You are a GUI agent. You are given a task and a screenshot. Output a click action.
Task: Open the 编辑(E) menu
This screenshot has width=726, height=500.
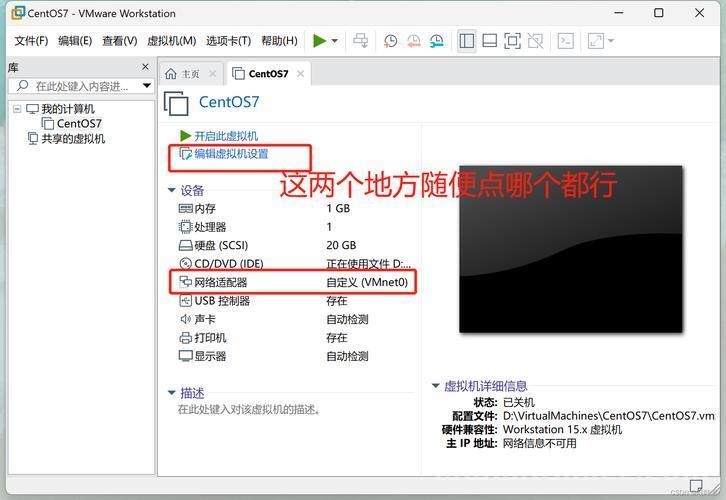75,41
